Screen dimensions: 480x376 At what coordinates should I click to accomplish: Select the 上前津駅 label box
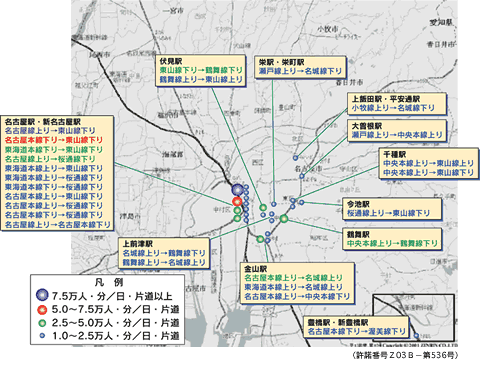(164, 253)
